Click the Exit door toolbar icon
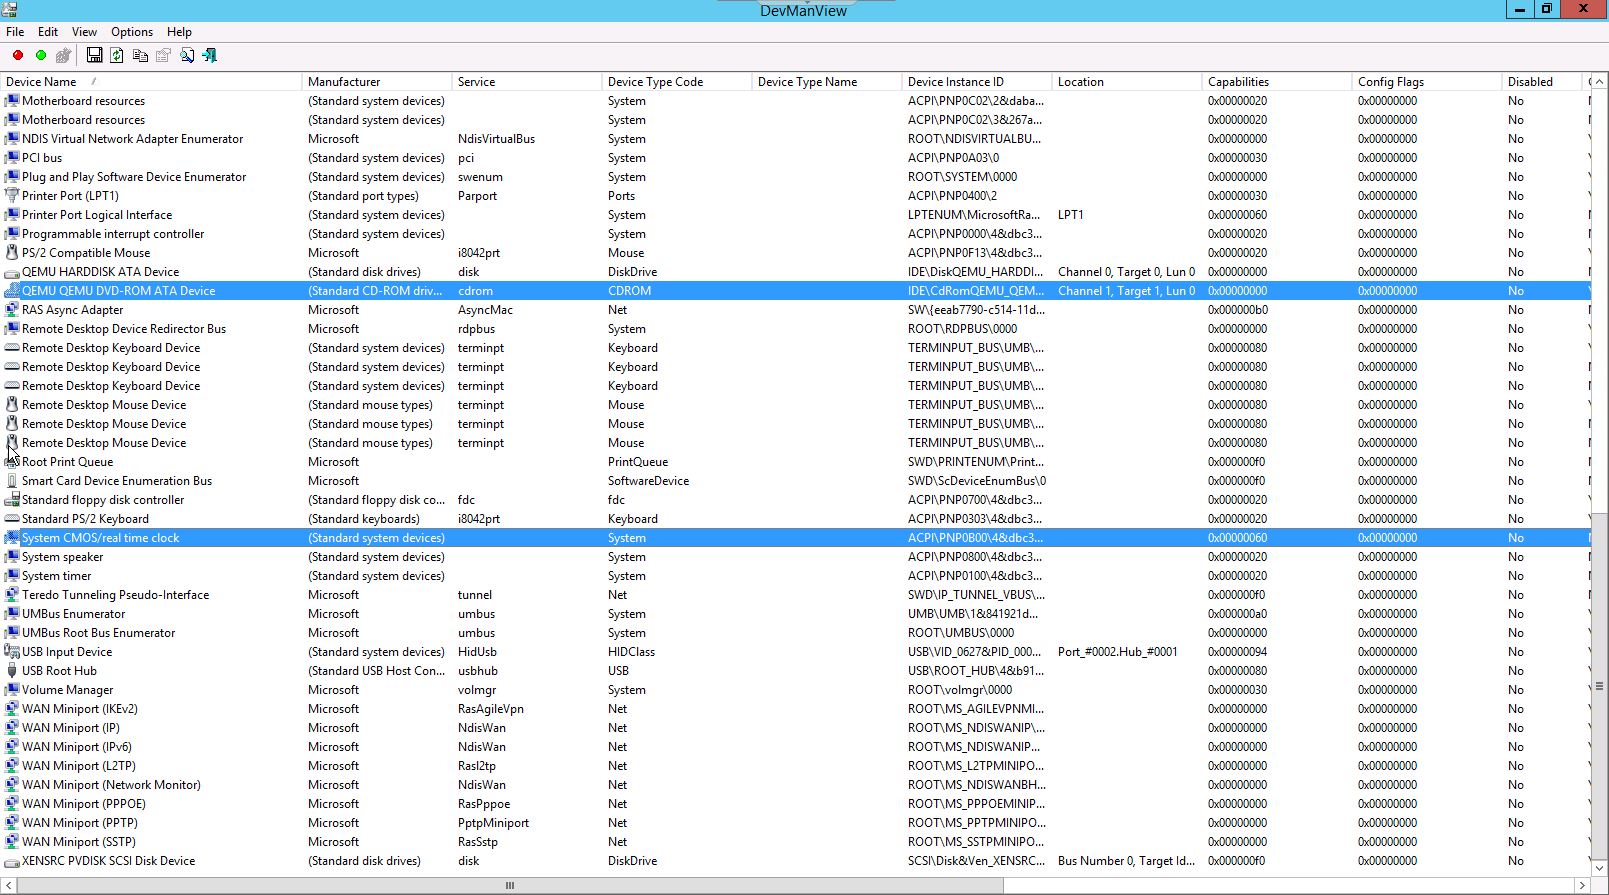The image size is (1609, 895). pos(210,56)
